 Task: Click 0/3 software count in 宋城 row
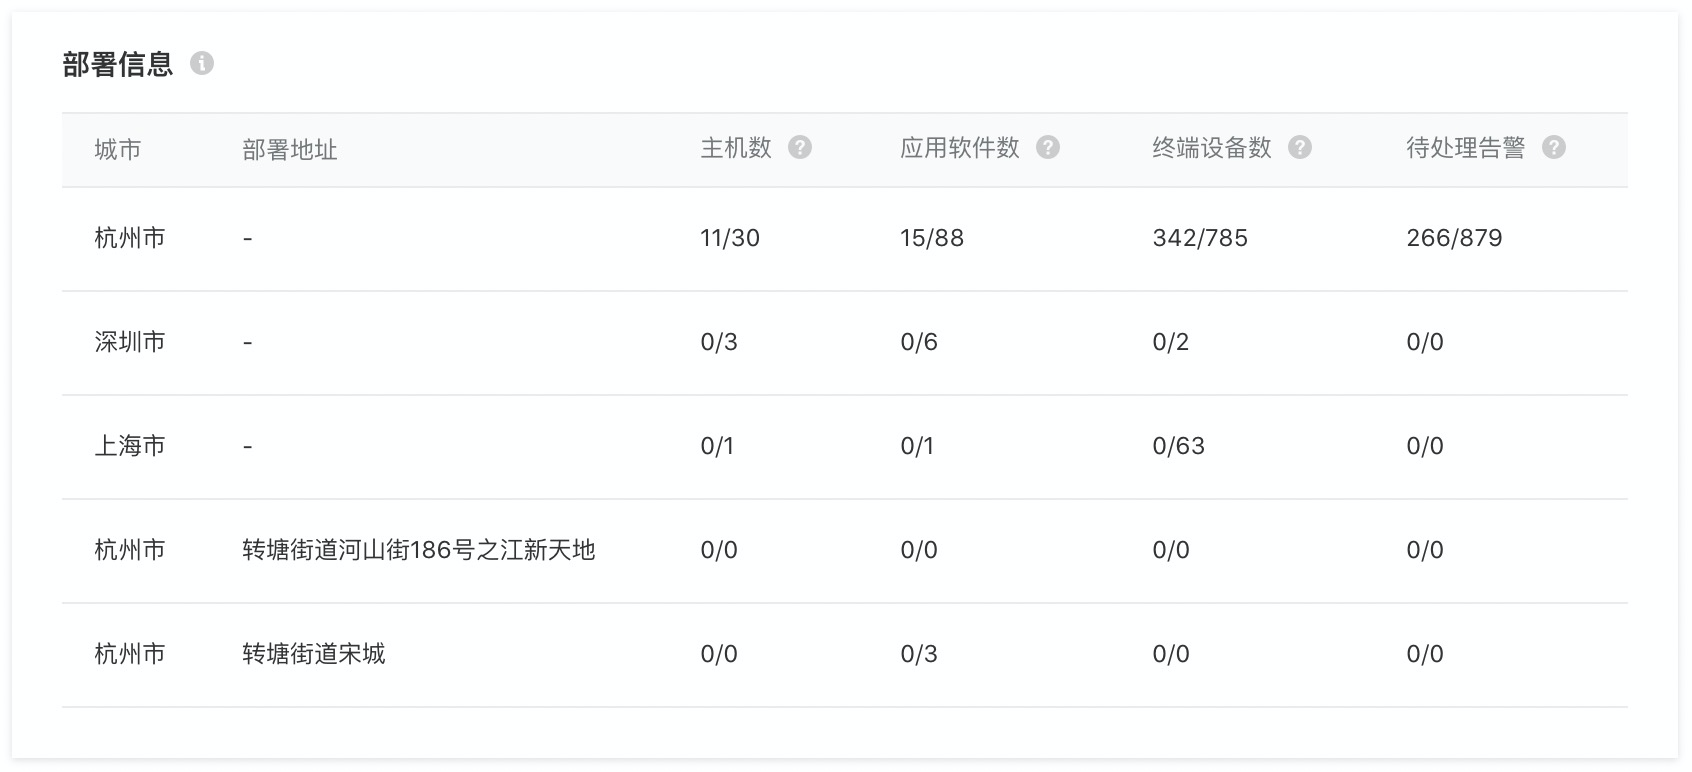point(919,654)
